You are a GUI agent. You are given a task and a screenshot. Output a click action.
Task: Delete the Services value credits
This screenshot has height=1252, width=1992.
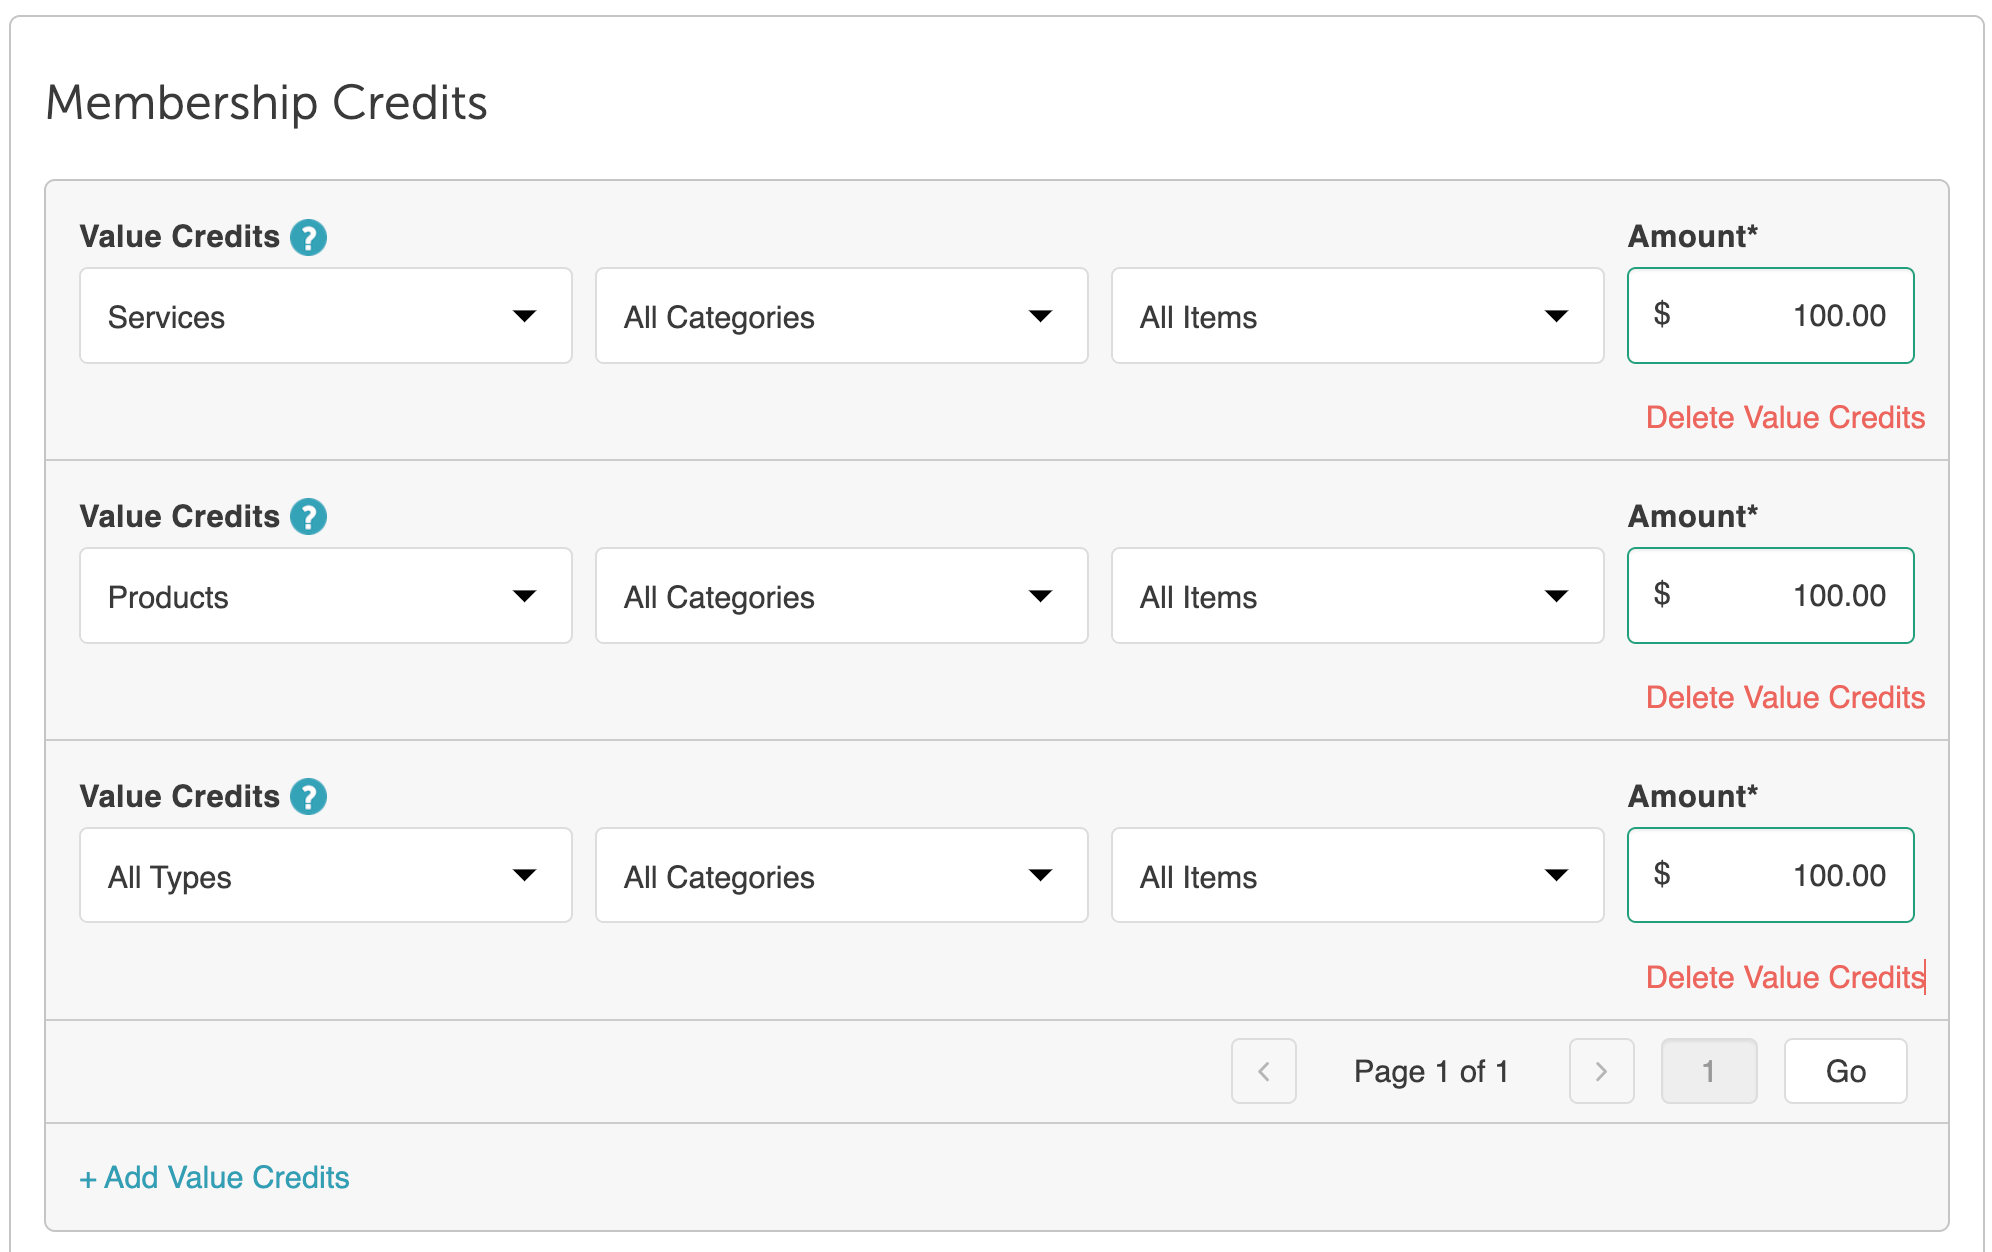tap(1785, 417)
